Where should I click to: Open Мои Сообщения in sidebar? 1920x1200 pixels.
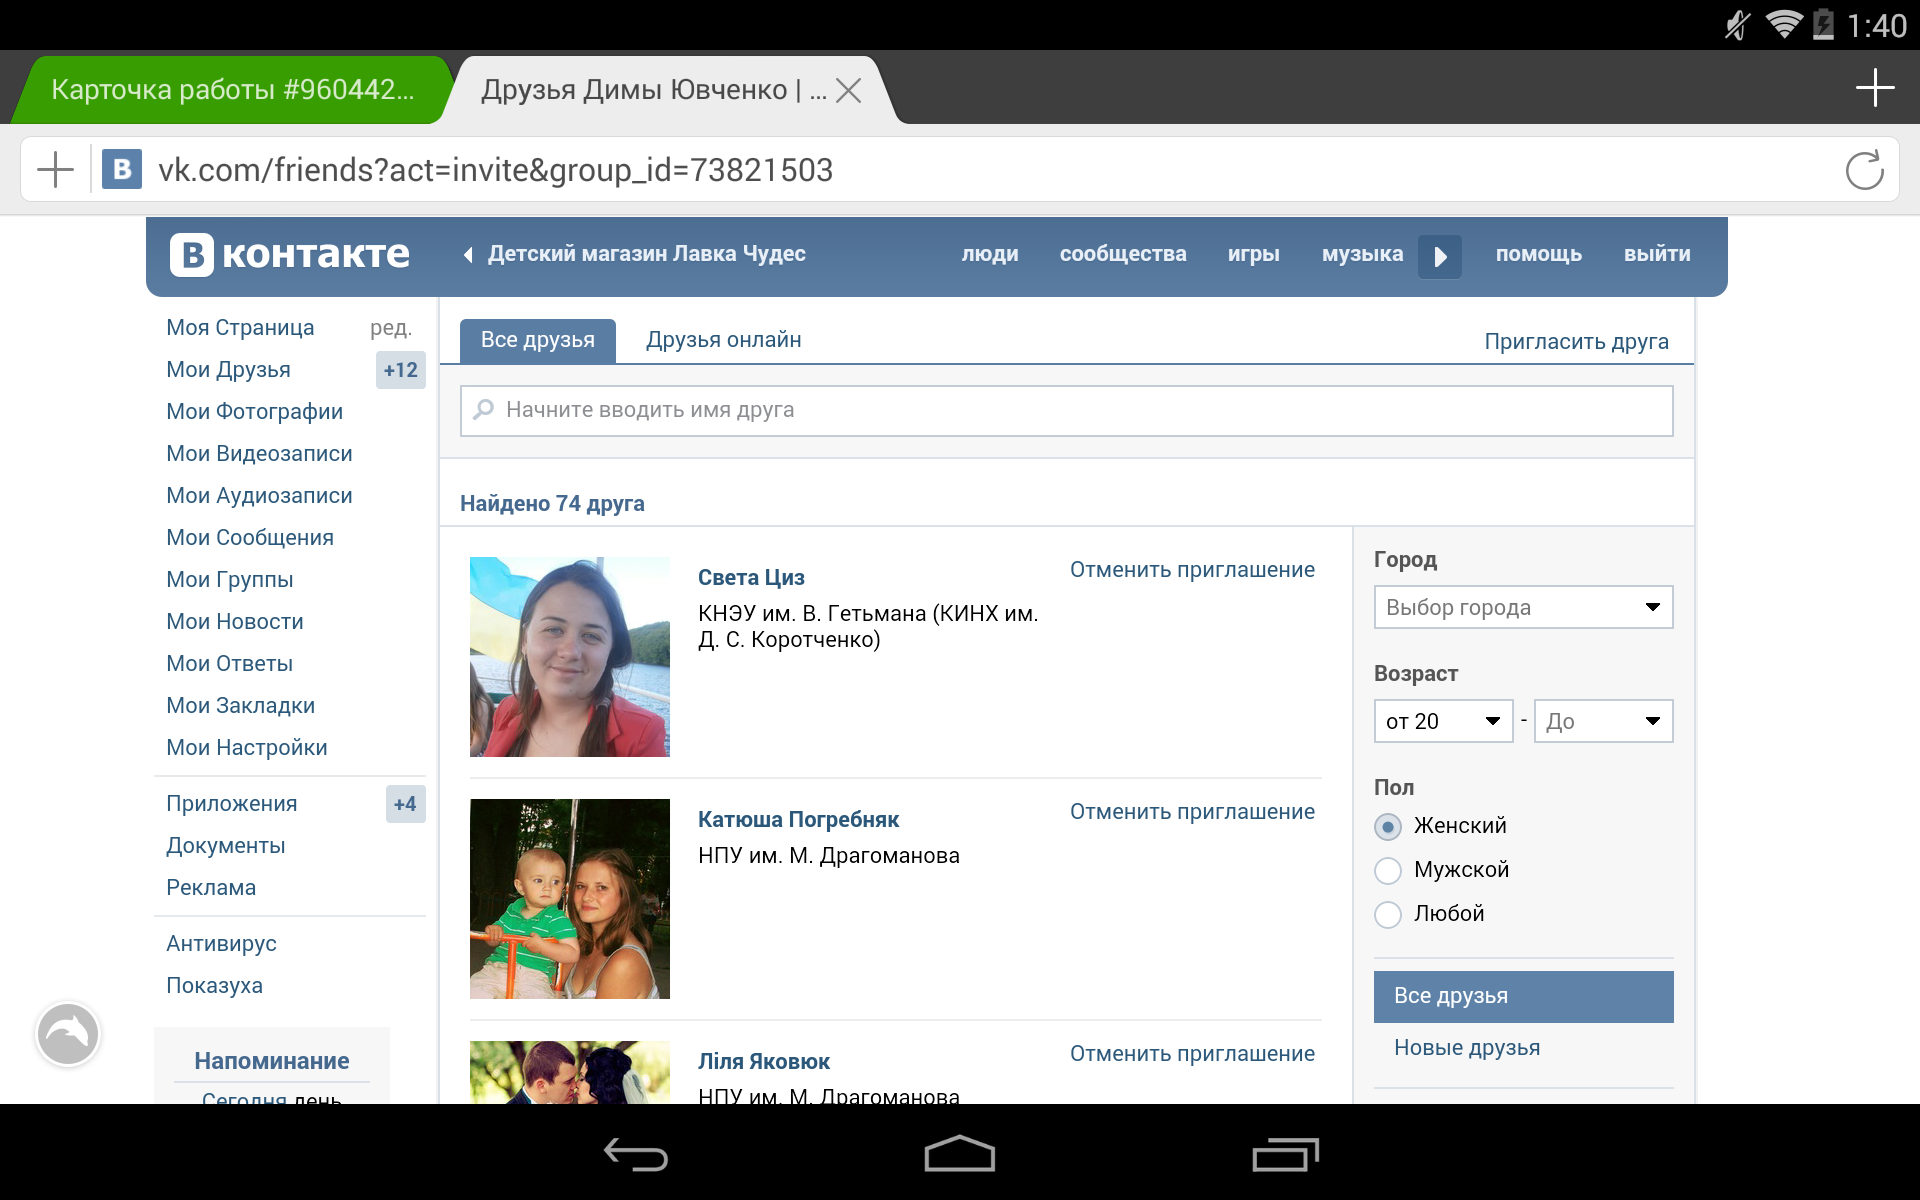pyautogui.click(x=250, y=538)
